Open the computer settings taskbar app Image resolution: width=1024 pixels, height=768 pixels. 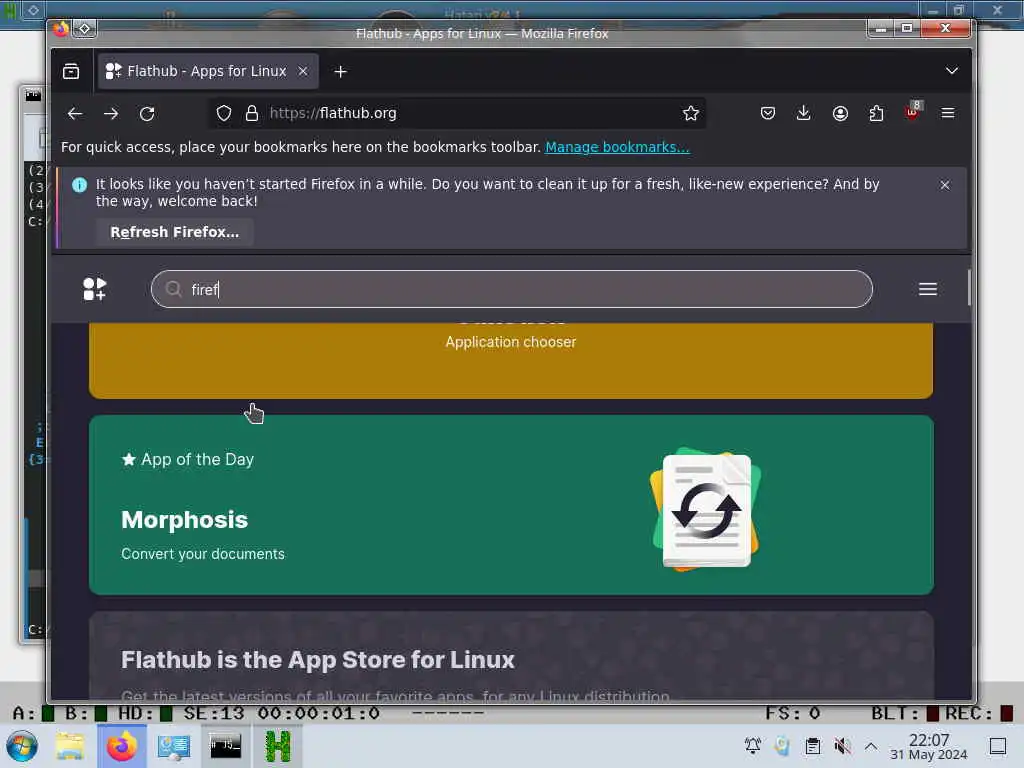tap(174, 746)
